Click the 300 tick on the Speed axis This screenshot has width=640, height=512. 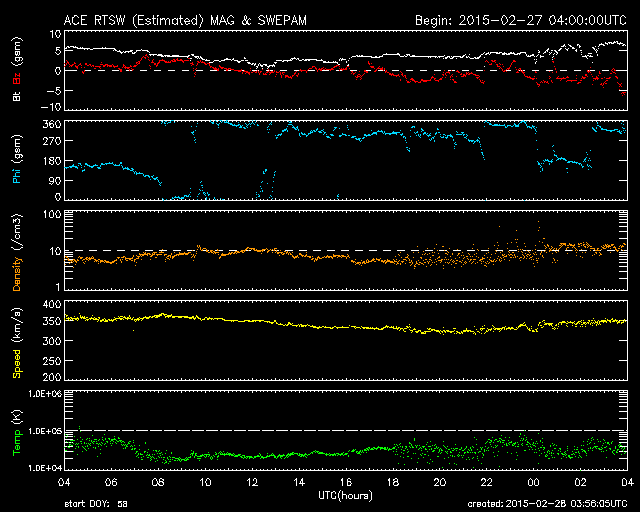(52, 341)
